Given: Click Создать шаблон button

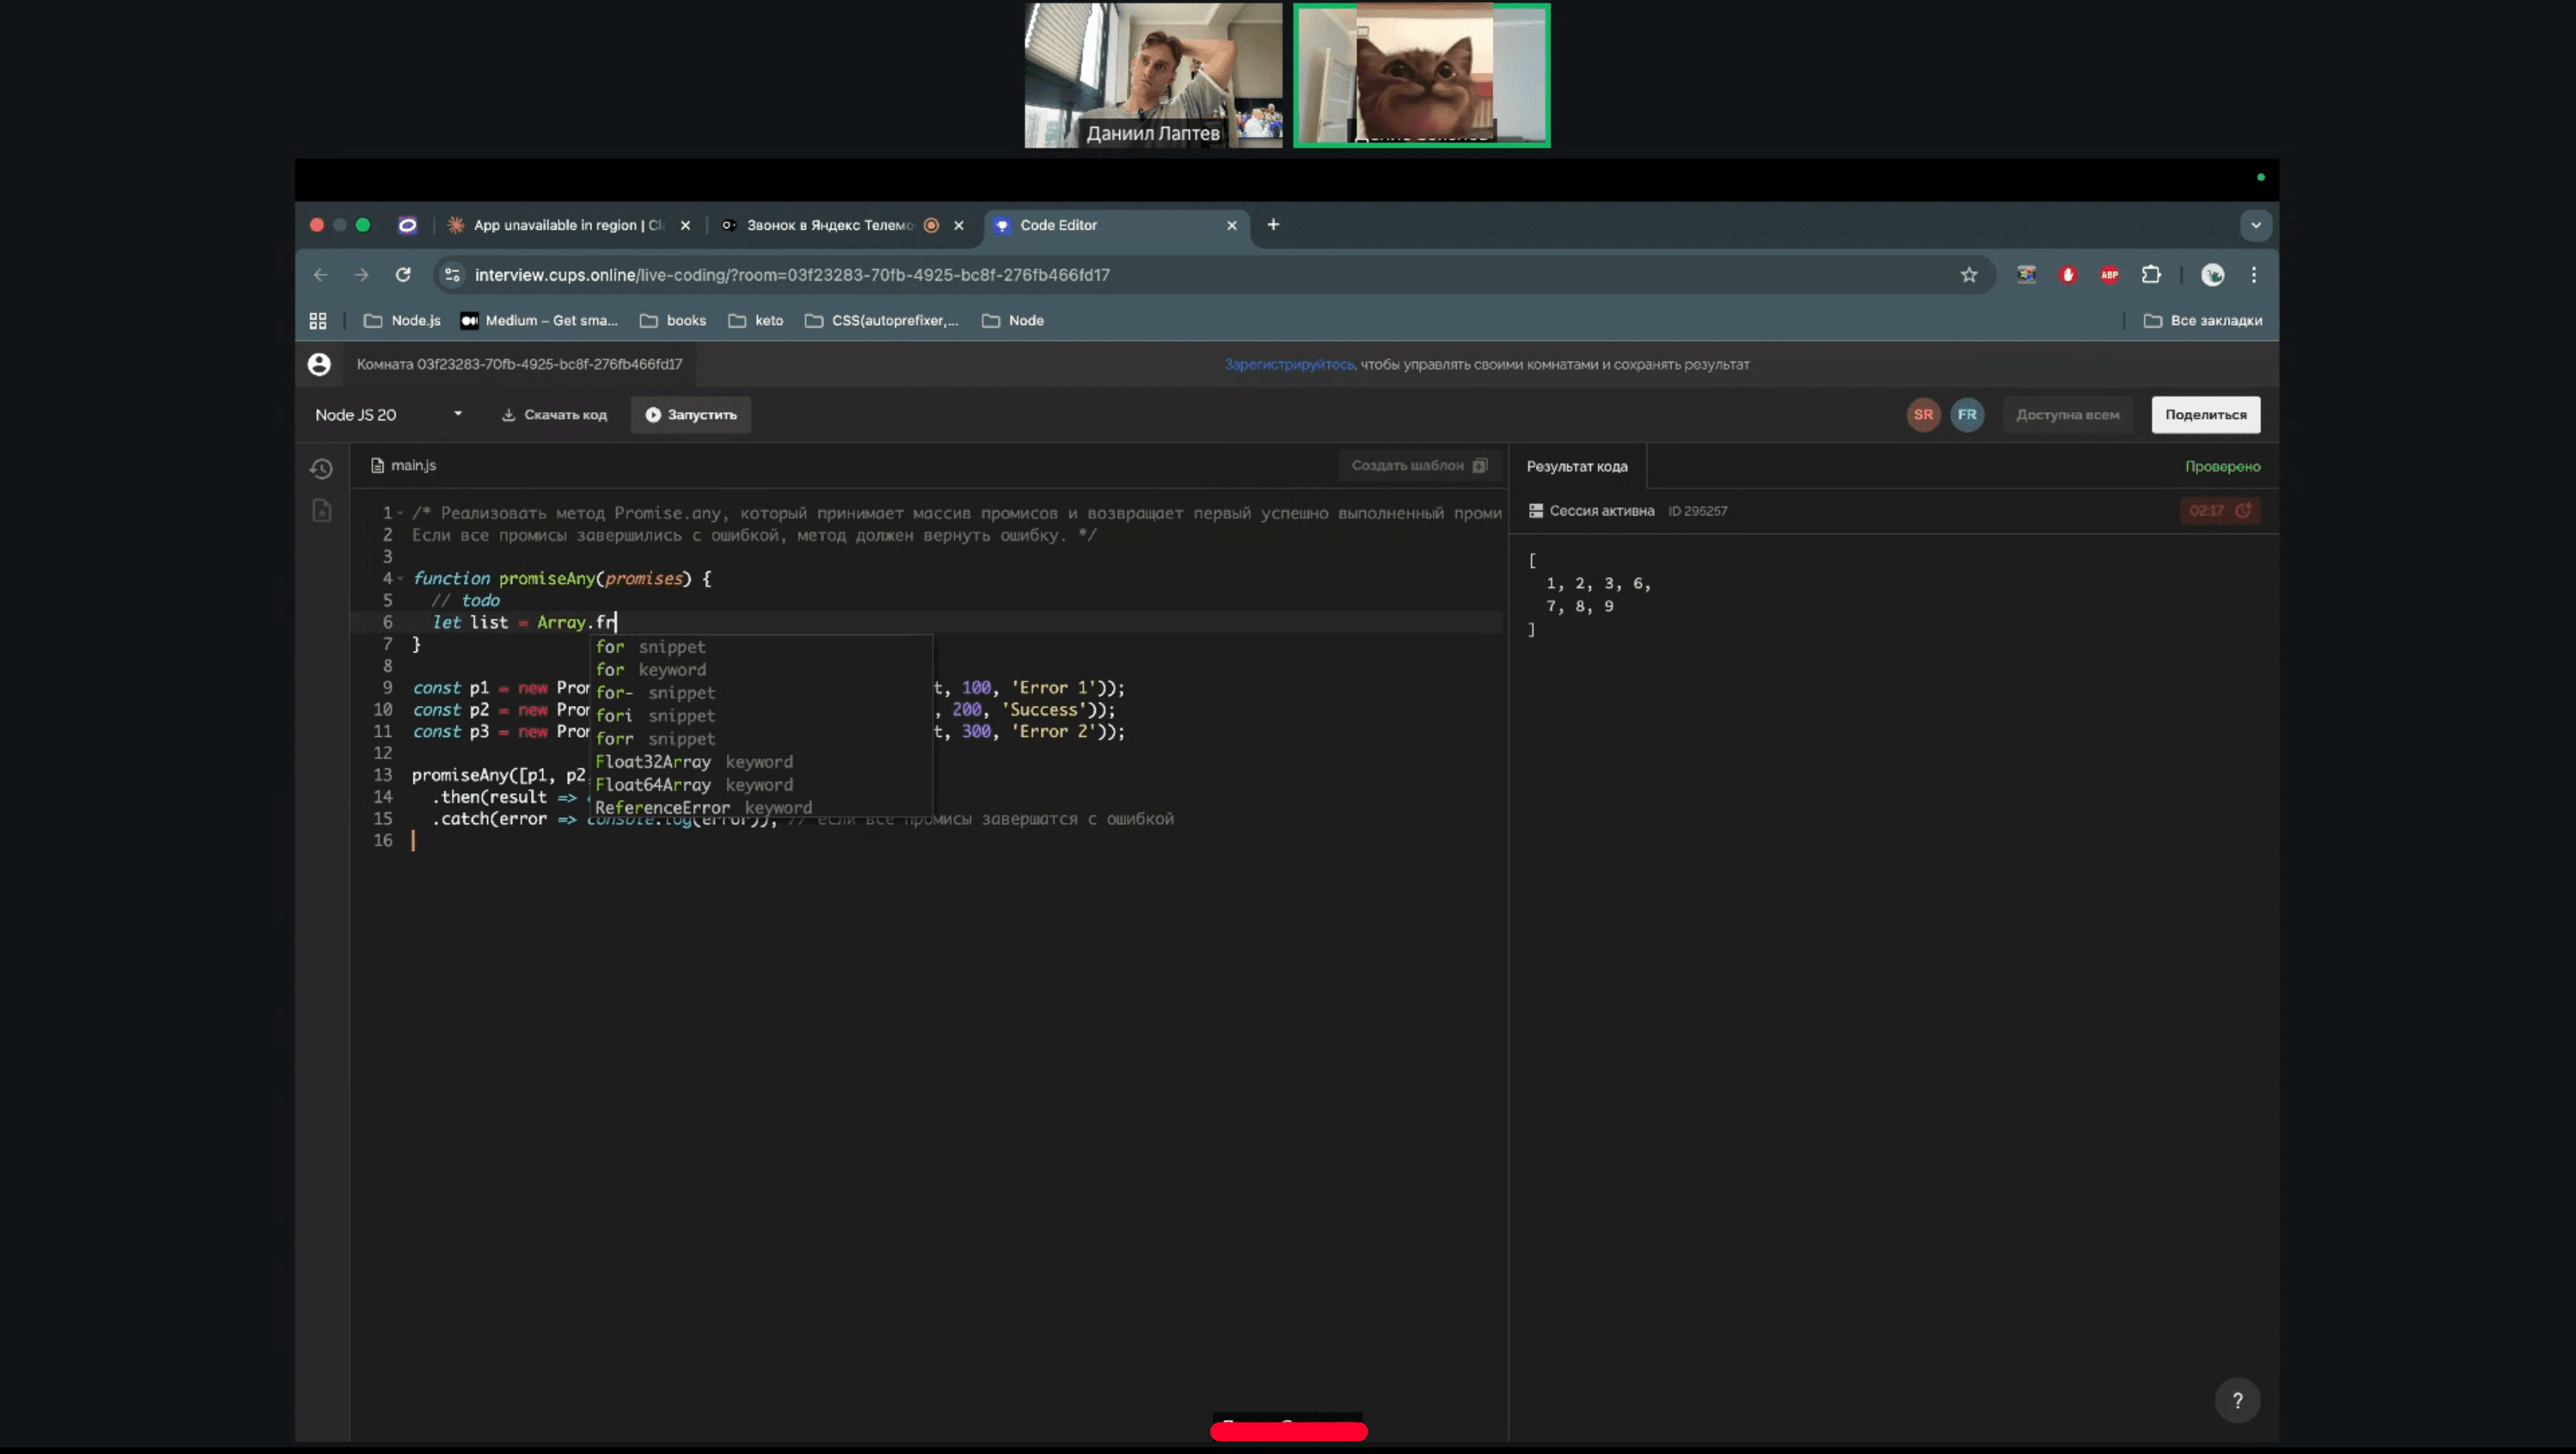Looking at the screenshot, I should point(1420,466).
